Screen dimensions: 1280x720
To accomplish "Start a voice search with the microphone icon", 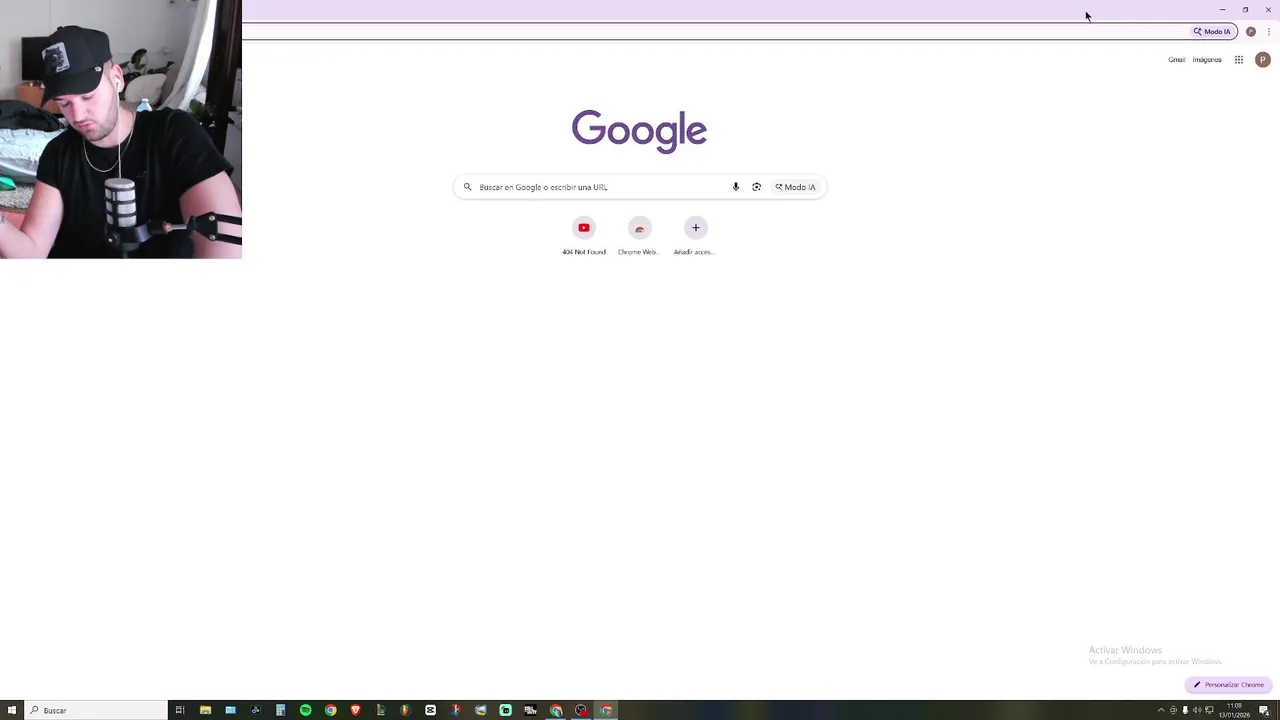I will [736, 187].
